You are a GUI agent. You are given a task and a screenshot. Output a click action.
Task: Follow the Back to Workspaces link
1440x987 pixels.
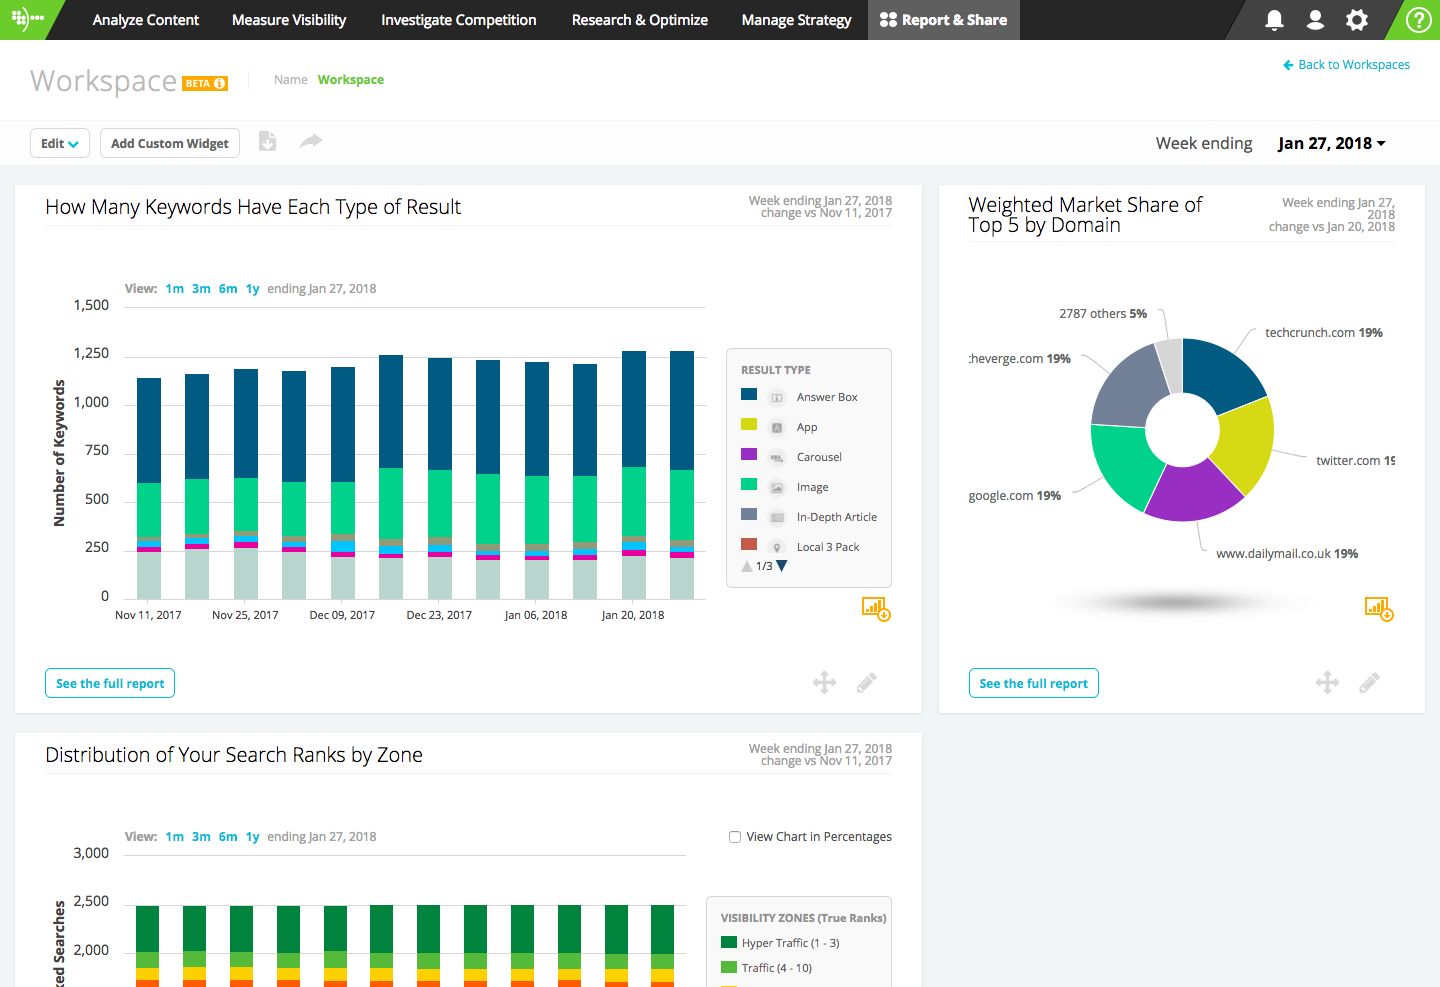[x=1346, y=65]
